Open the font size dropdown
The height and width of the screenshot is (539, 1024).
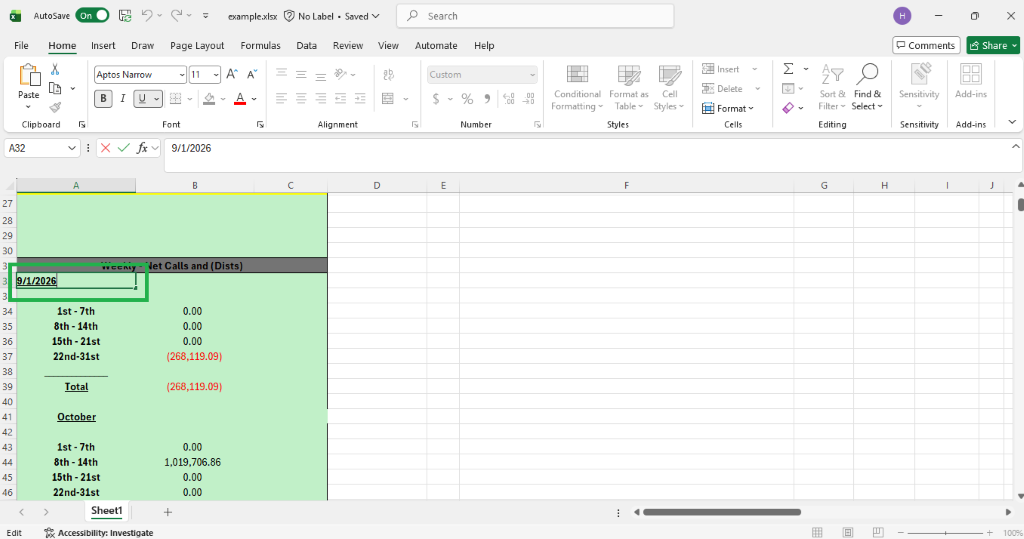click(216, 75)
